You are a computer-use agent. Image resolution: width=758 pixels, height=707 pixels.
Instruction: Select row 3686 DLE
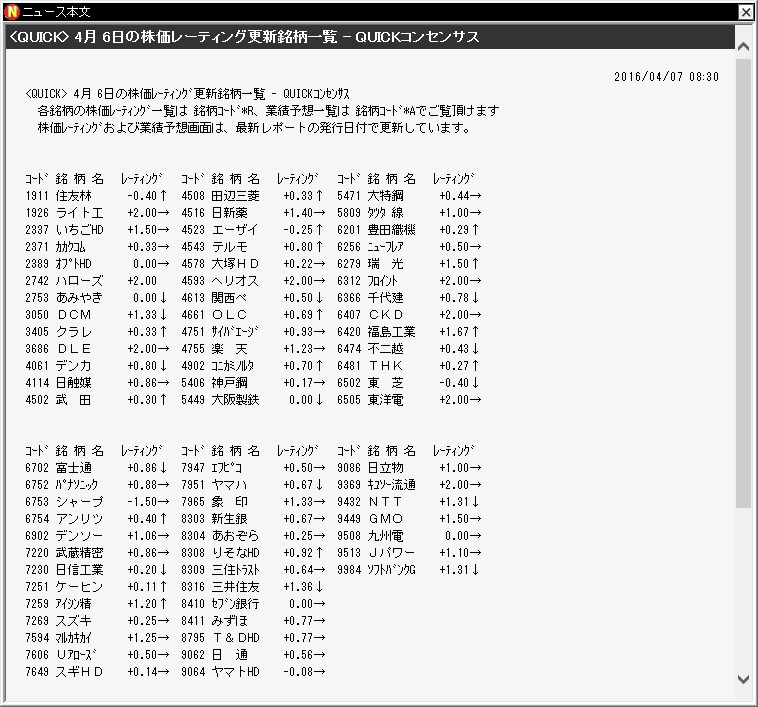(97, 348)
